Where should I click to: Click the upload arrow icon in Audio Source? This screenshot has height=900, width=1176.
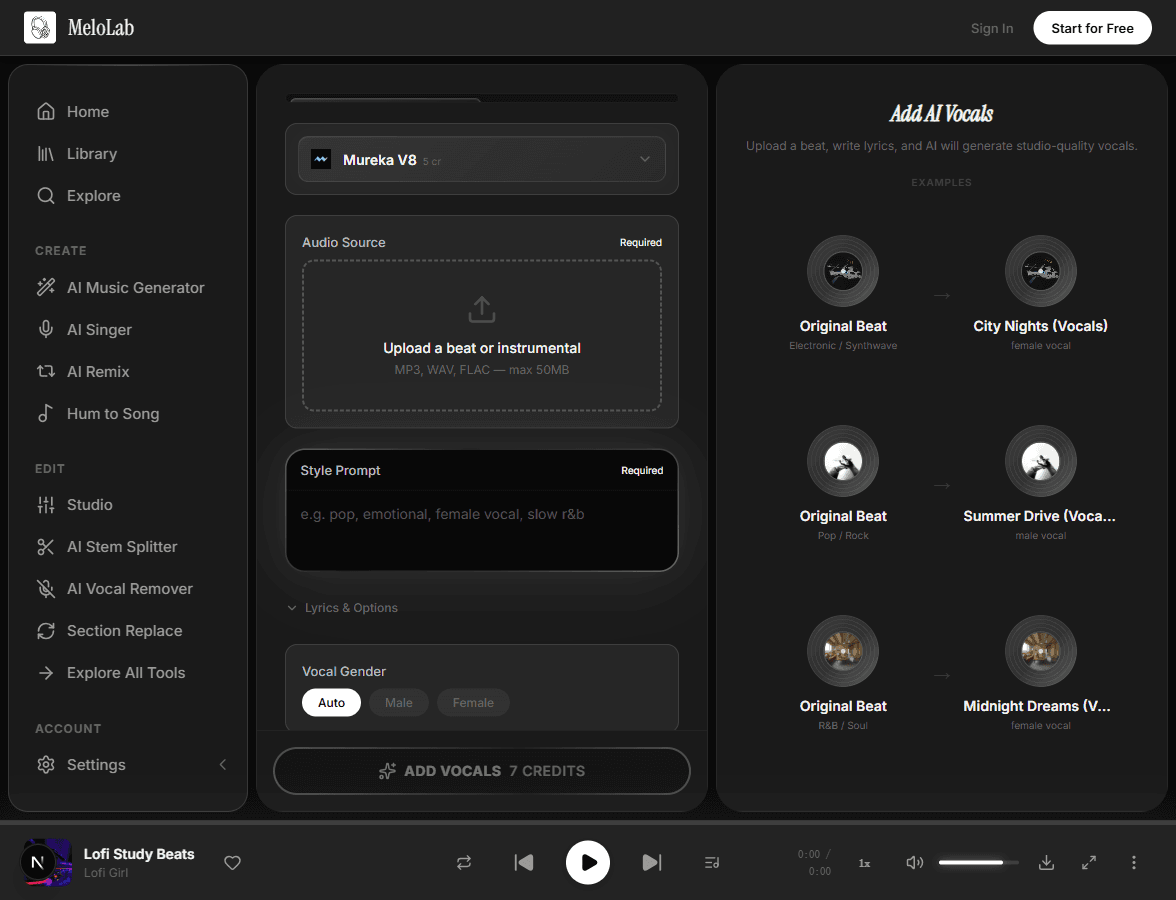coord(482,309)
